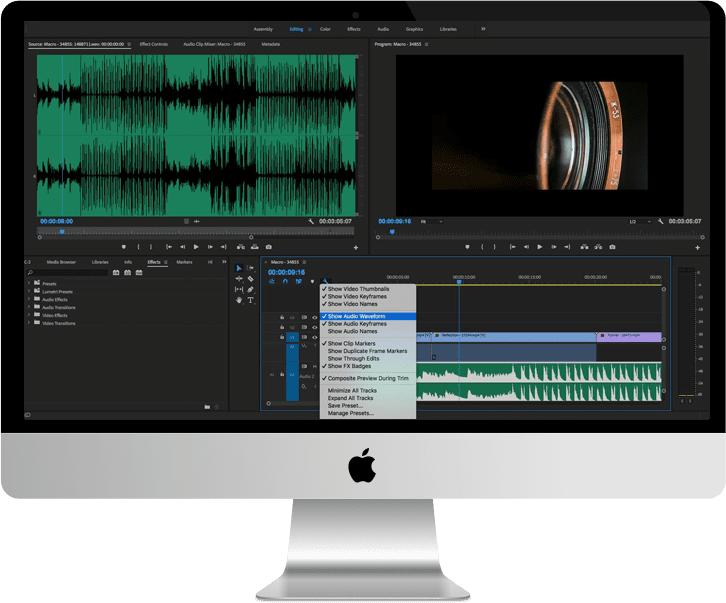The width and height of the screenshot is (726, 603).
Task: Click the Source monitor blue playhead marker
Action: point(62,232)
